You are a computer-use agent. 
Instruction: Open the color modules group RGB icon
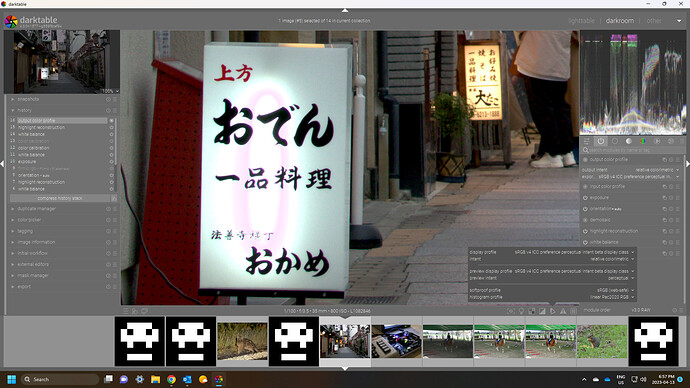(643, 141)
